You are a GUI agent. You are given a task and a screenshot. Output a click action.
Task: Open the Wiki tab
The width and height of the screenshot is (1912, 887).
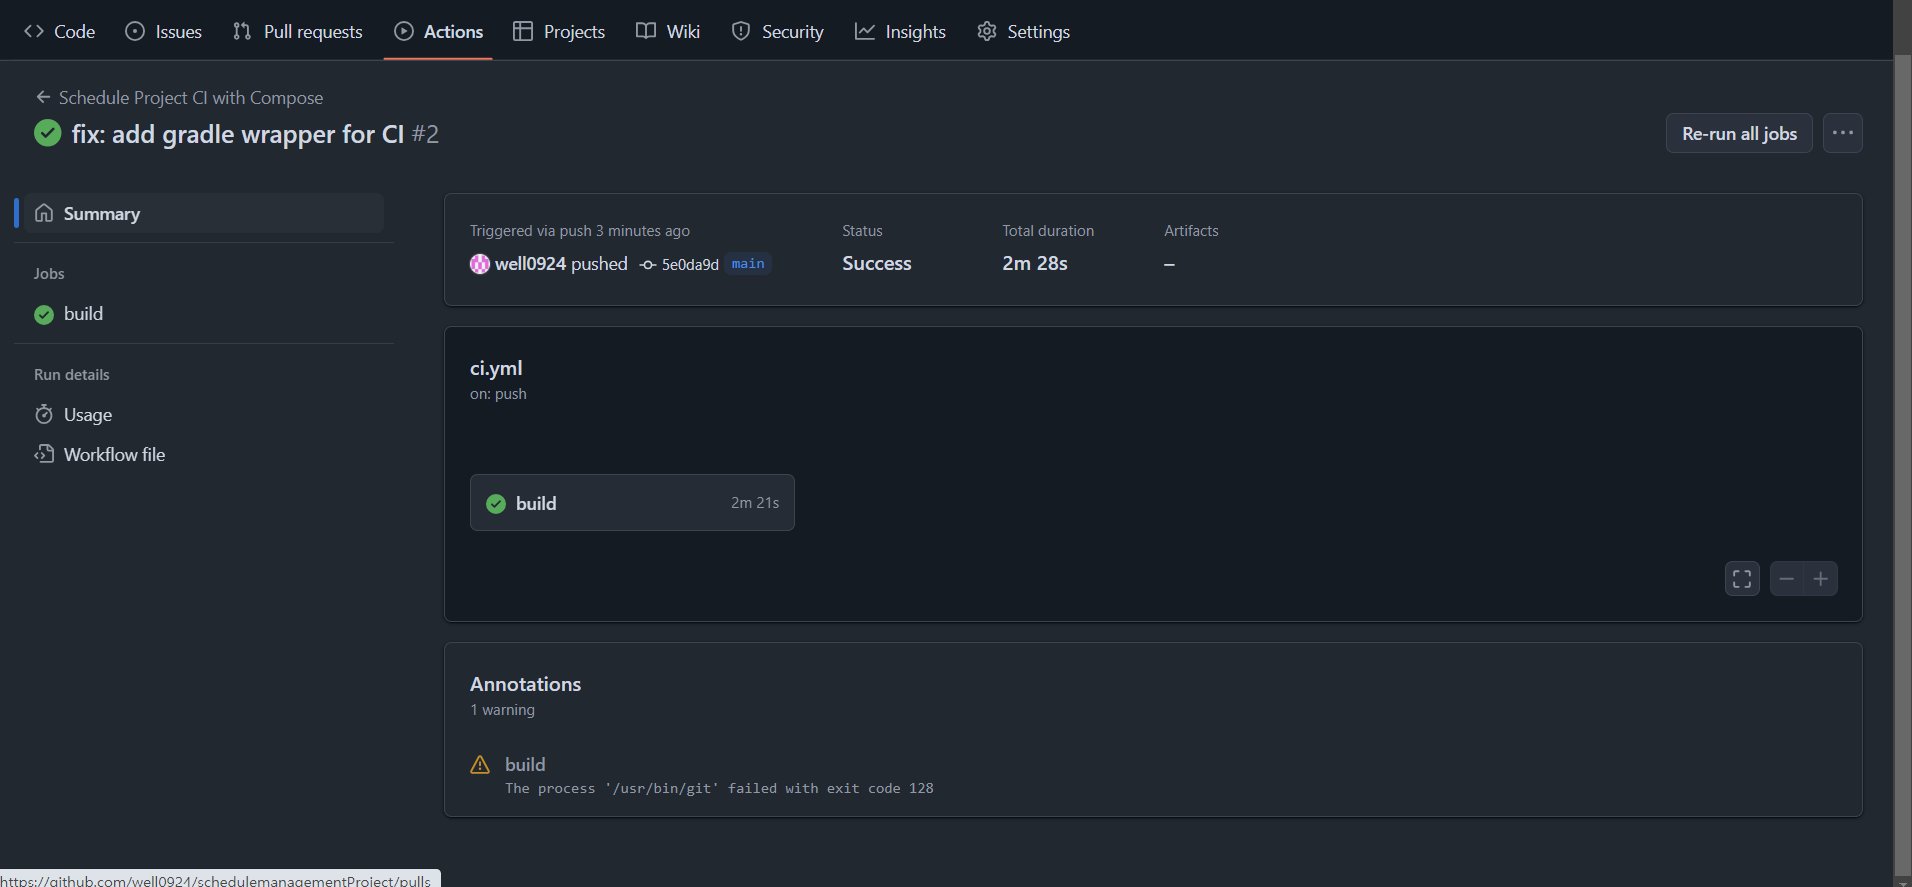[668, 31]
